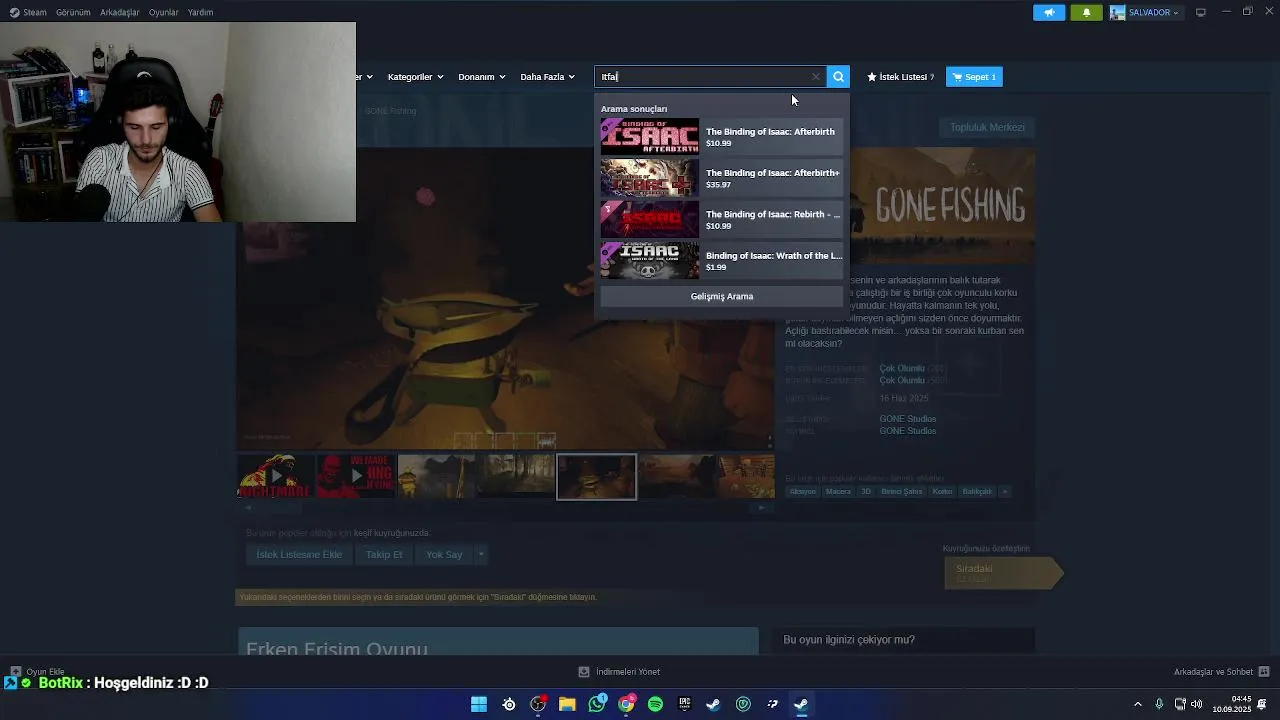The image size is (1280, 720).
Task: Open GONE Studios developer link
Action: click(908, 419)
